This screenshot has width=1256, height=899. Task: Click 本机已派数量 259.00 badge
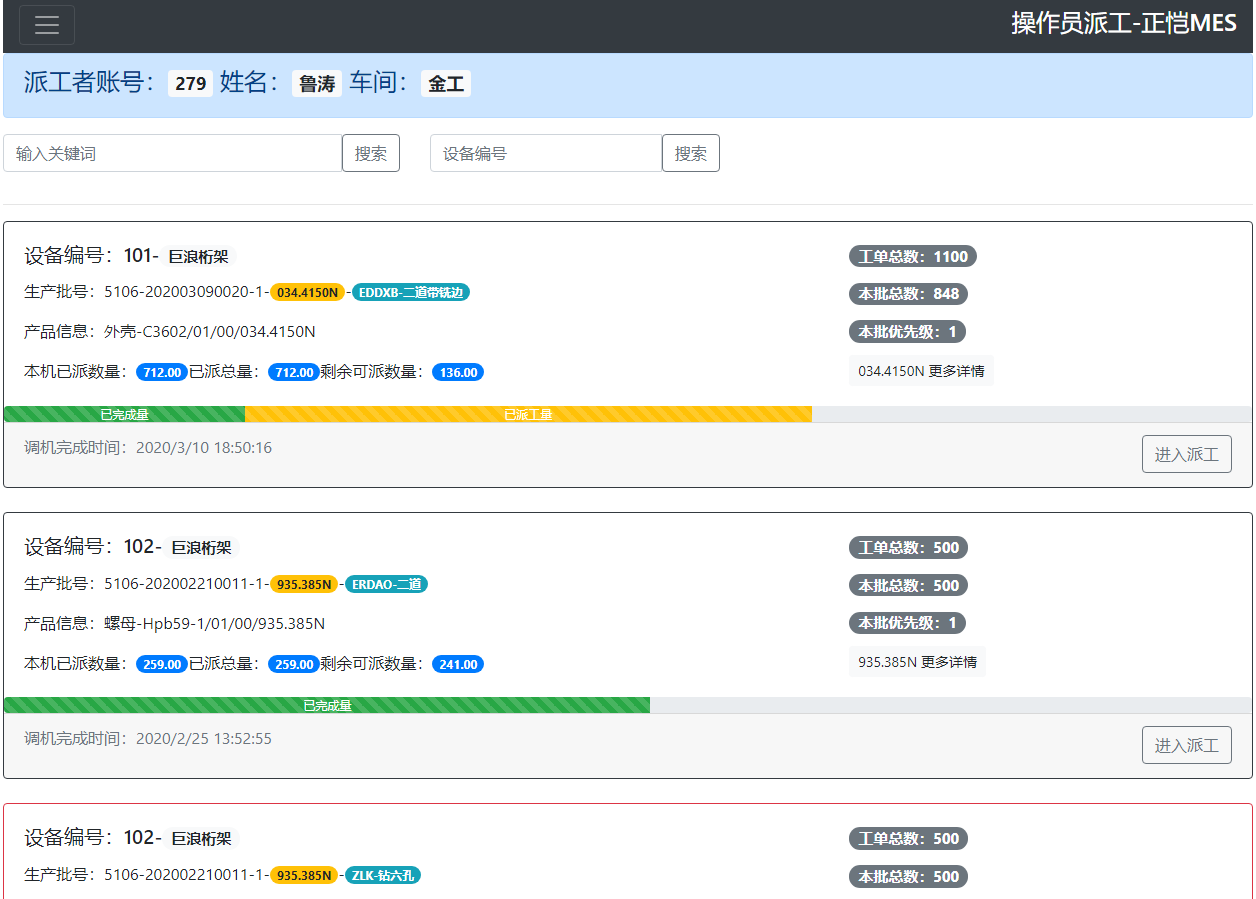[162, 664]
